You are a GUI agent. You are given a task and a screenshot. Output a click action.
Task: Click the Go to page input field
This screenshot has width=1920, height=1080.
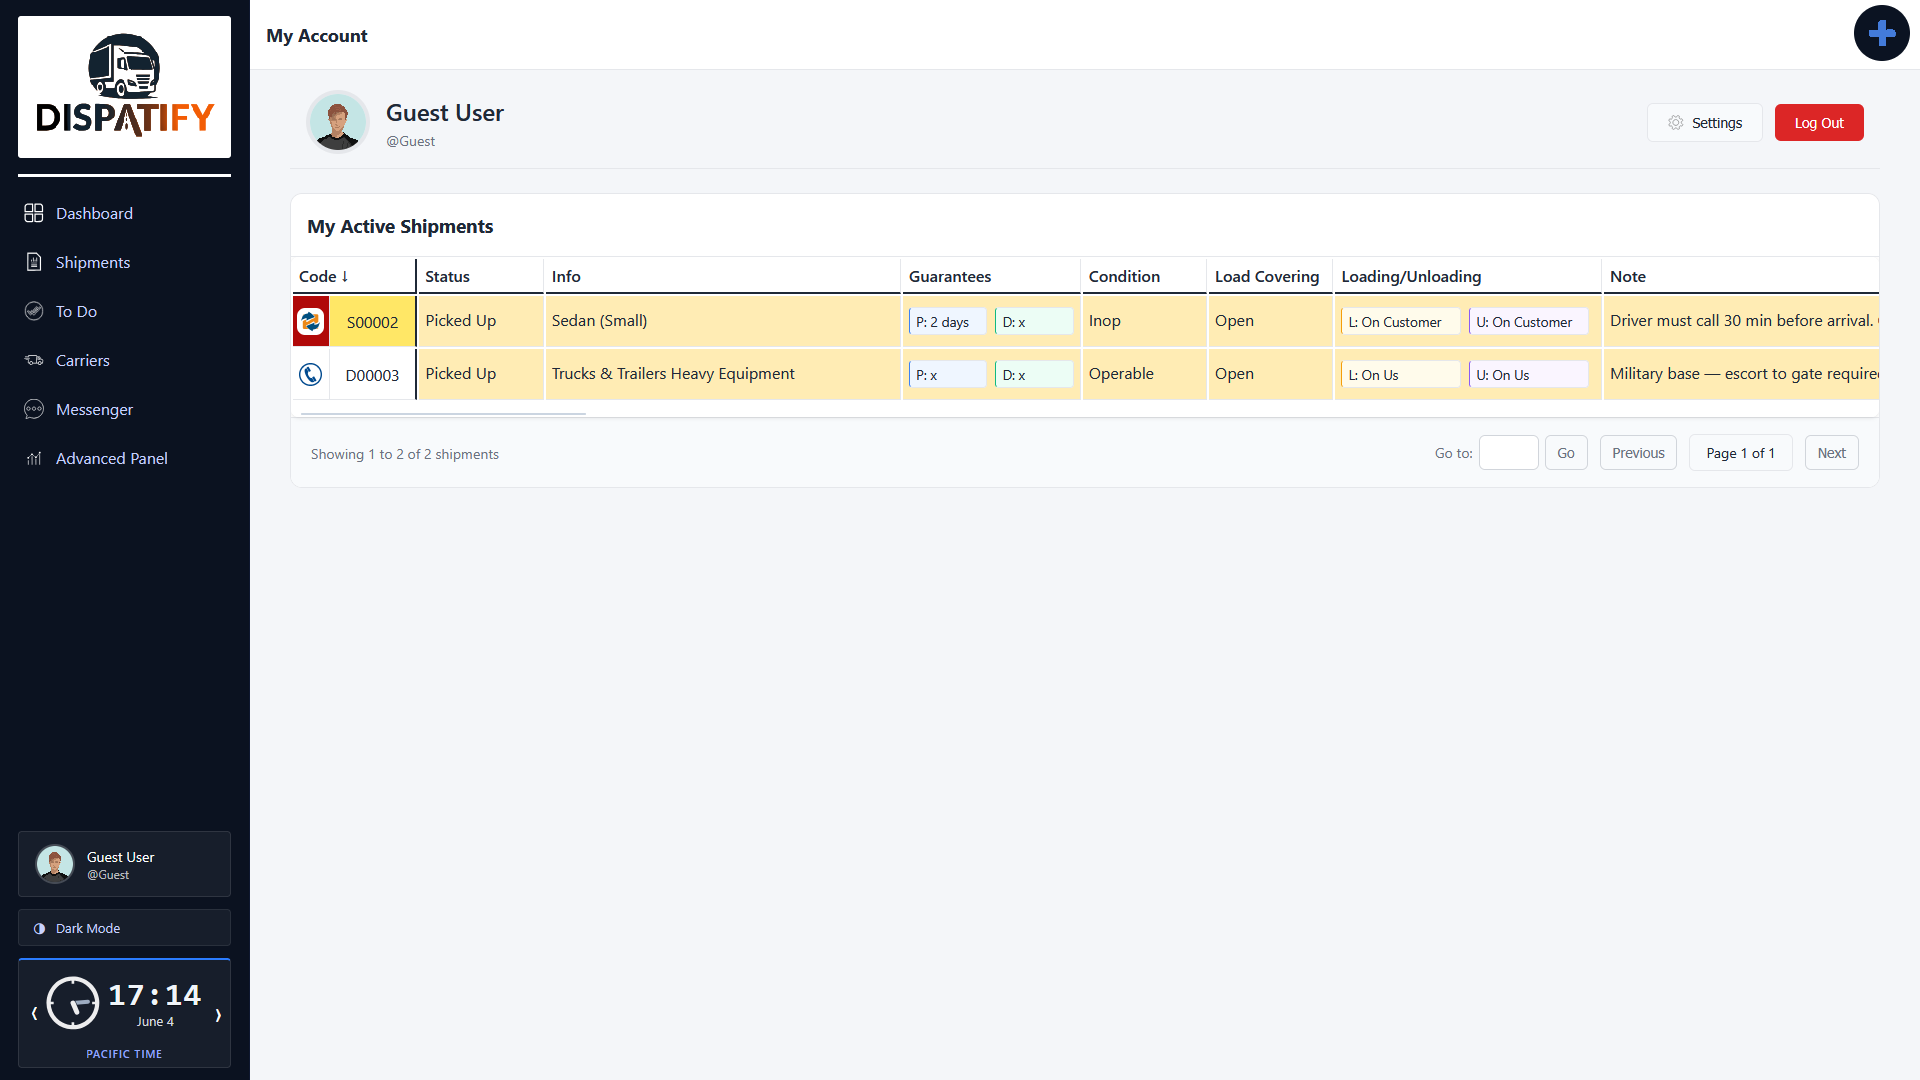[1508, 453]
